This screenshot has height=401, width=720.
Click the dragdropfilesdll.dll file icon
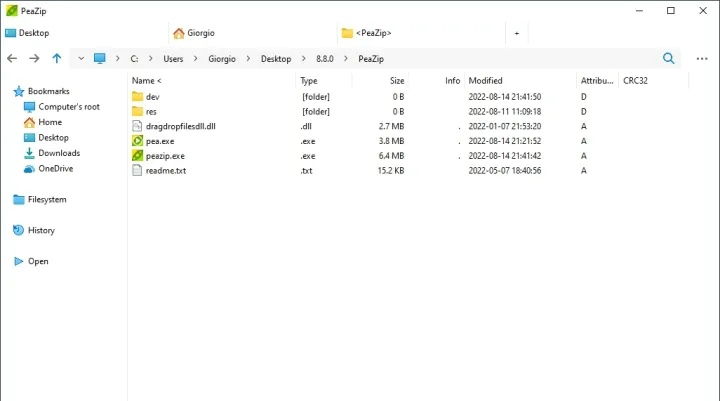coord(137,126)
